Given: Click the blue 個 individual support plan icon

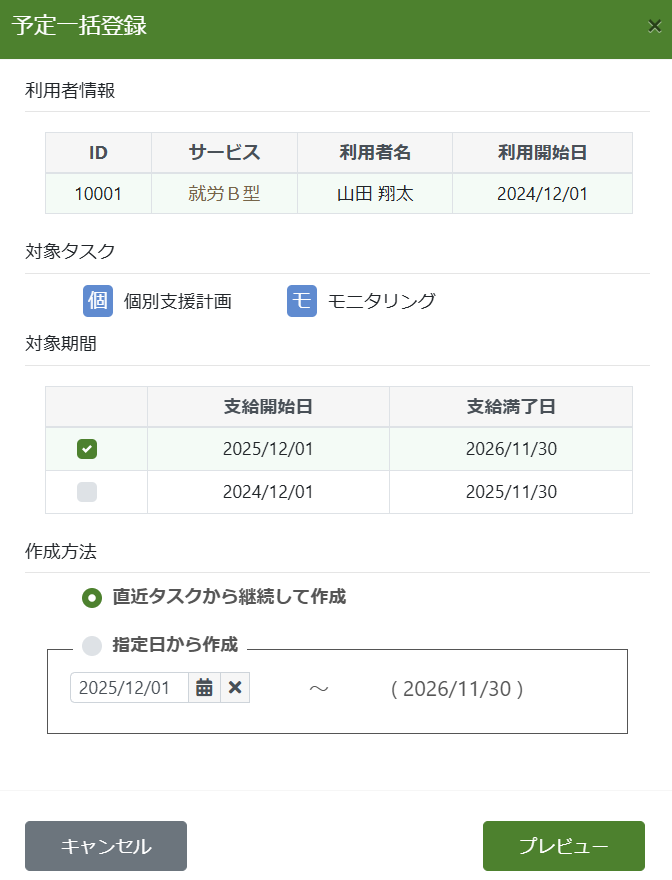Looking at the screenshot, I should tap(97, 301).
